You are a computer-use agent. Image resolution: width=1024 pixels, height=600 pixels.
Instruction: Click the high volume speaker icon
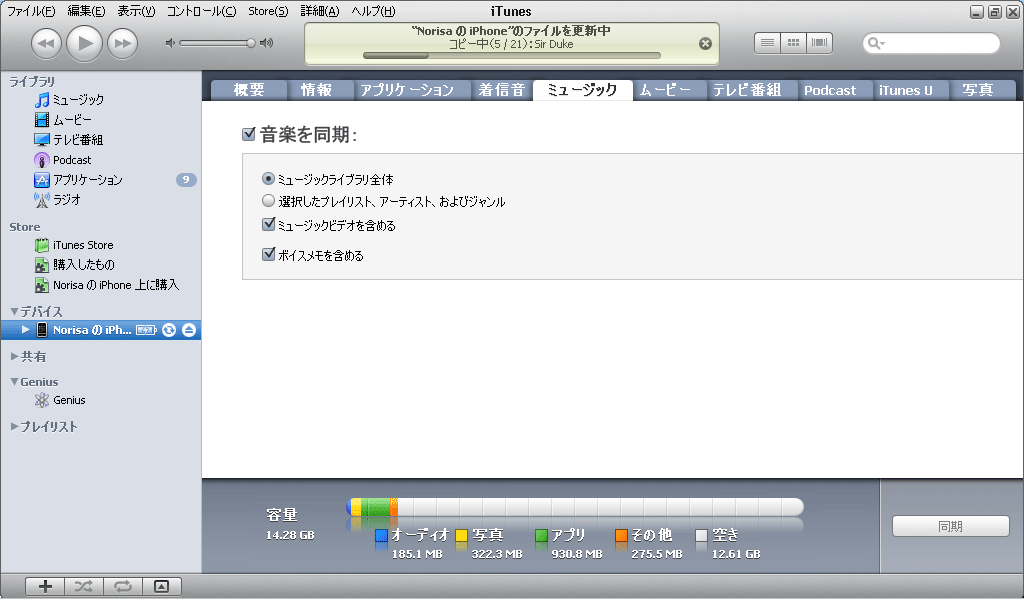266,43
